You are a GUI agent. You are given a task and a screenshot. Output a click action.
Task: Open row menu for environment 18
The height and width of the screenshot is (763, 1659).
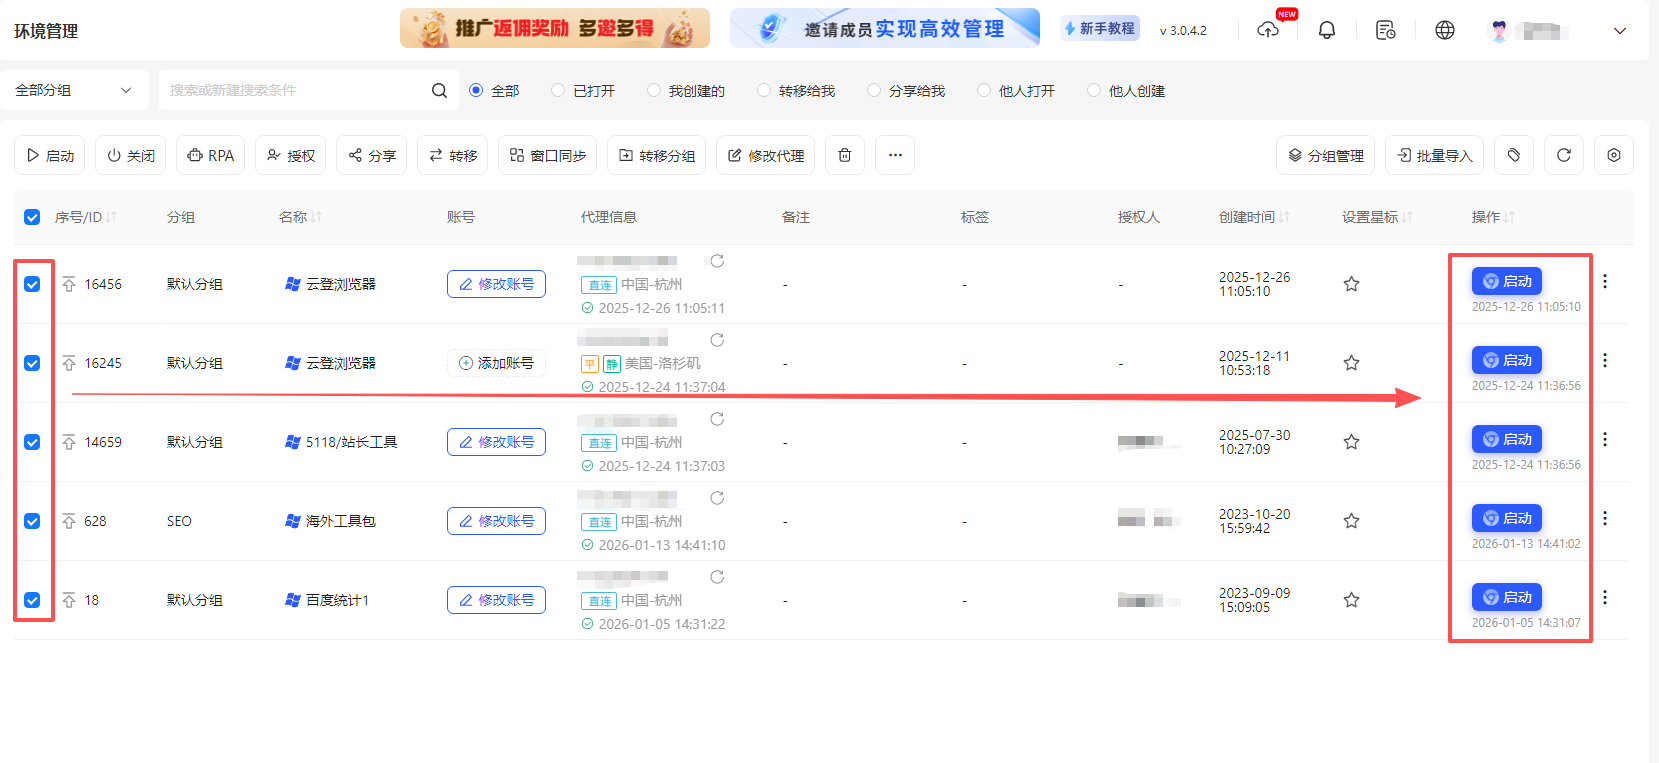click(1605, 597)
